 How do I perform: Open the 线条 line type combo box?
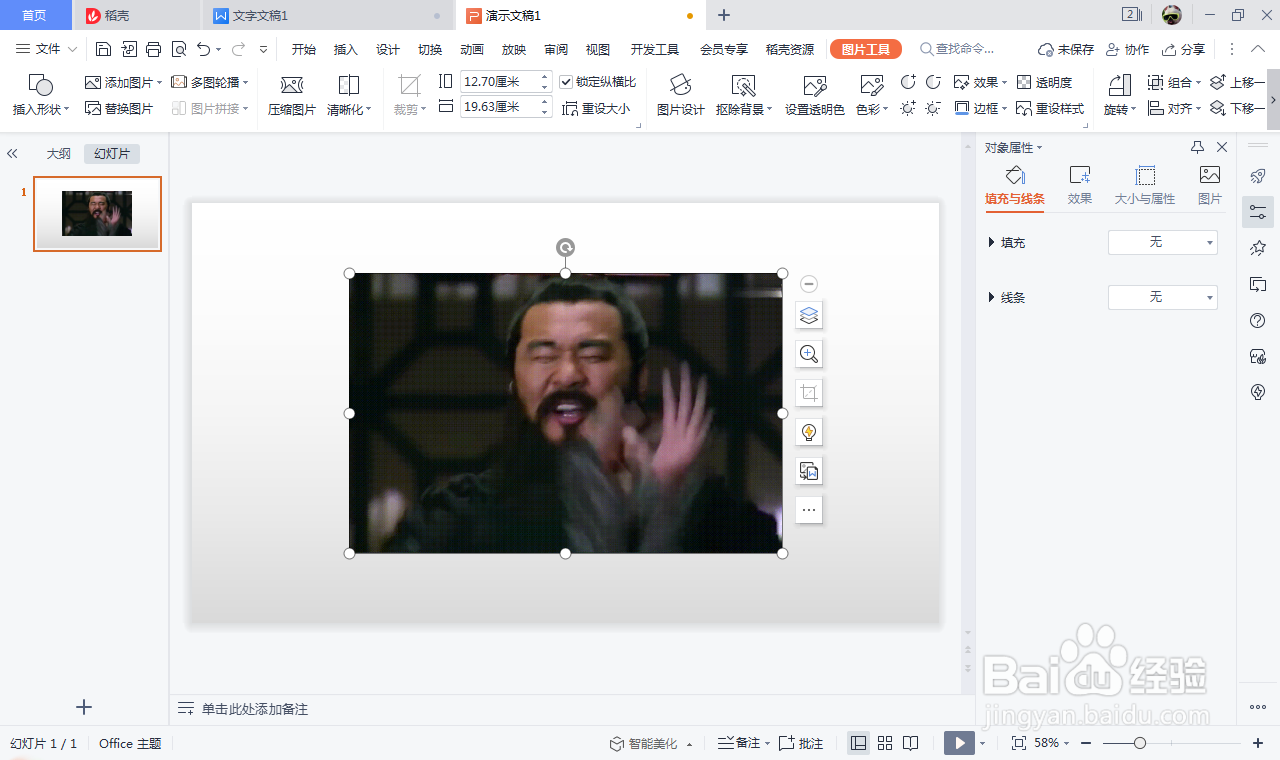1163,297
